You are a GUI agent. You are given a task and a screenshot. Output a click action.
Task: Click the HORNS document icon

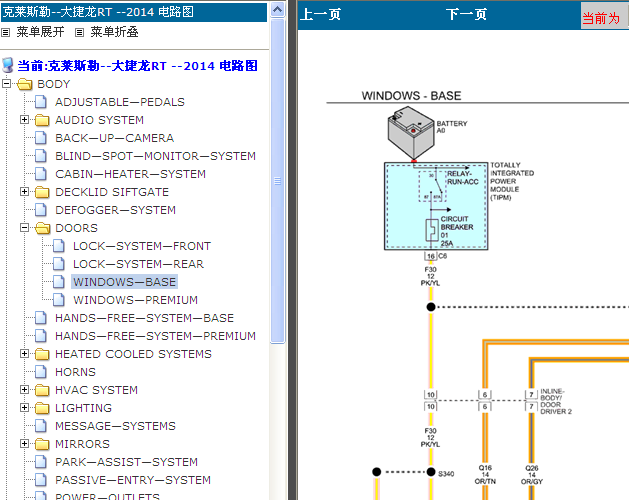pos(41,372)
